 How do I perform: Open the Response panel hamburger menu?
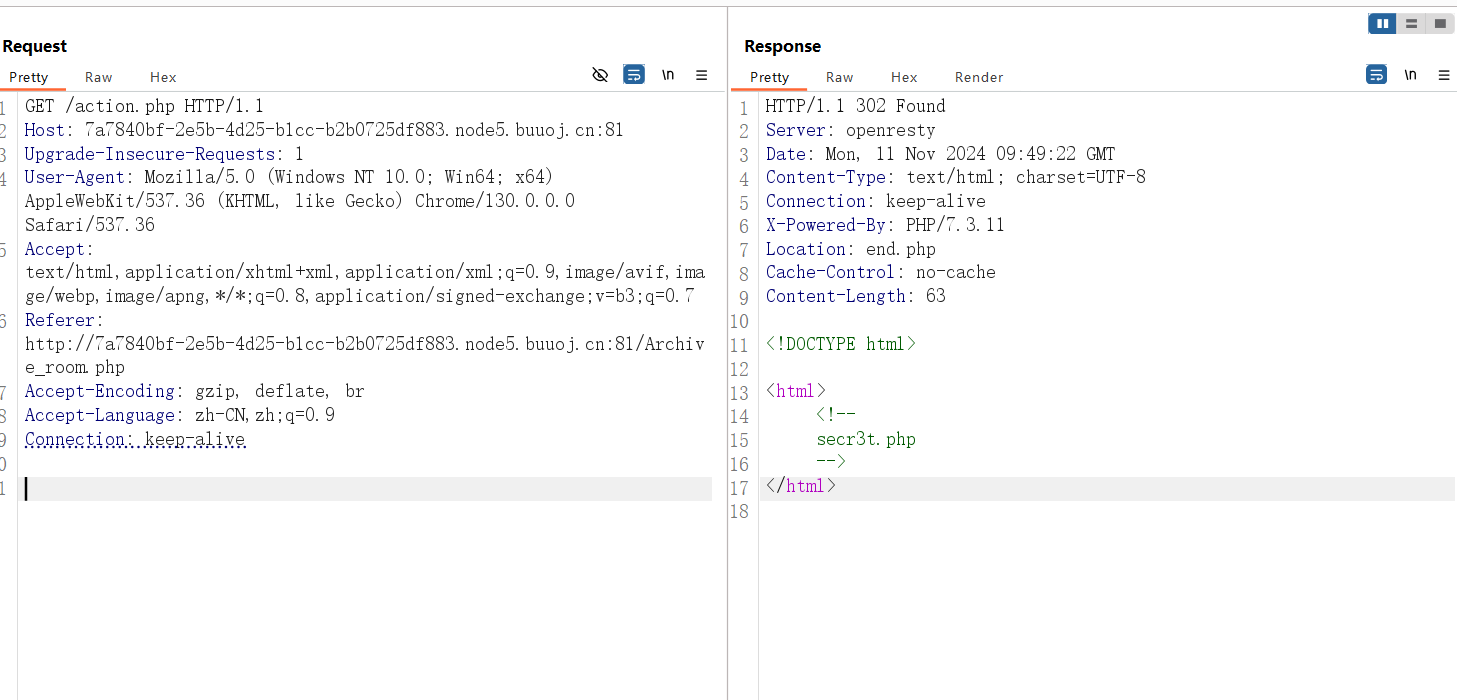click(1443, 75)
